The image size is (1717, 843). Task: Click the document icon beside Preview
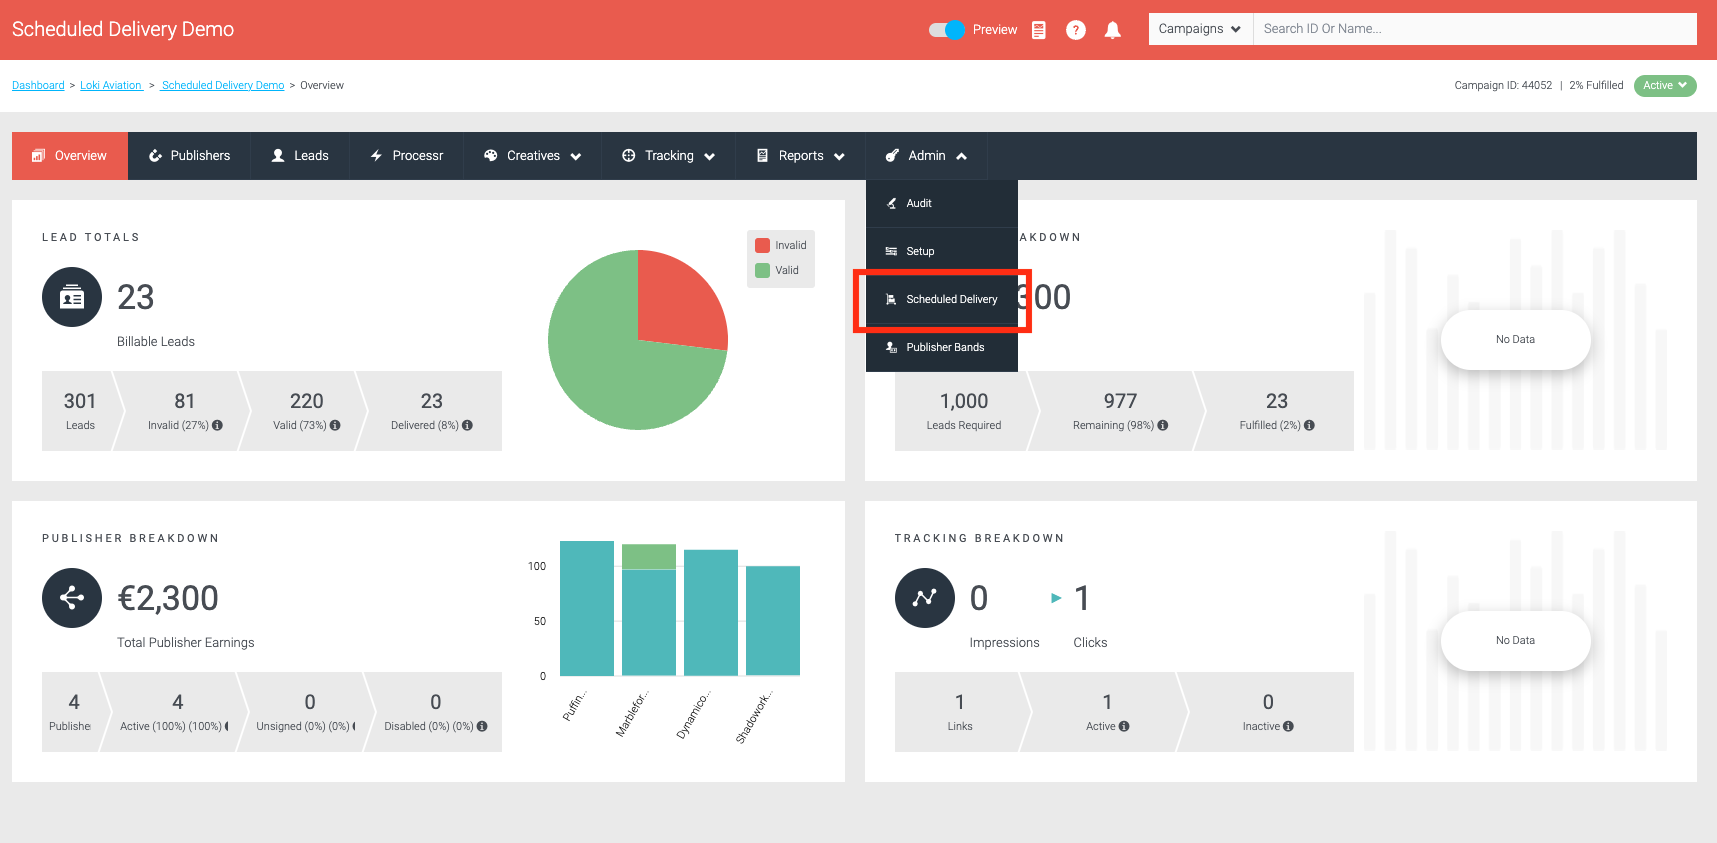[x=1039, y=30]
